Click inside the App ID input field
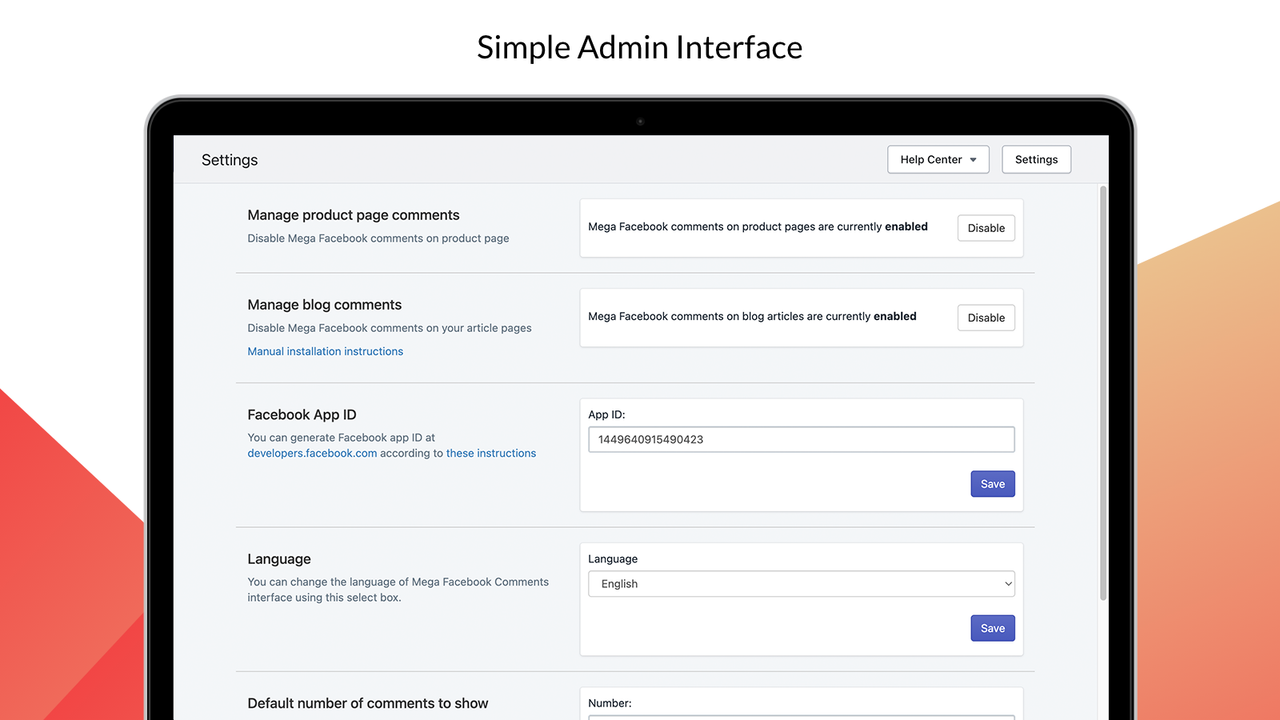This screenshot has width=1280, height=720. 800,439
